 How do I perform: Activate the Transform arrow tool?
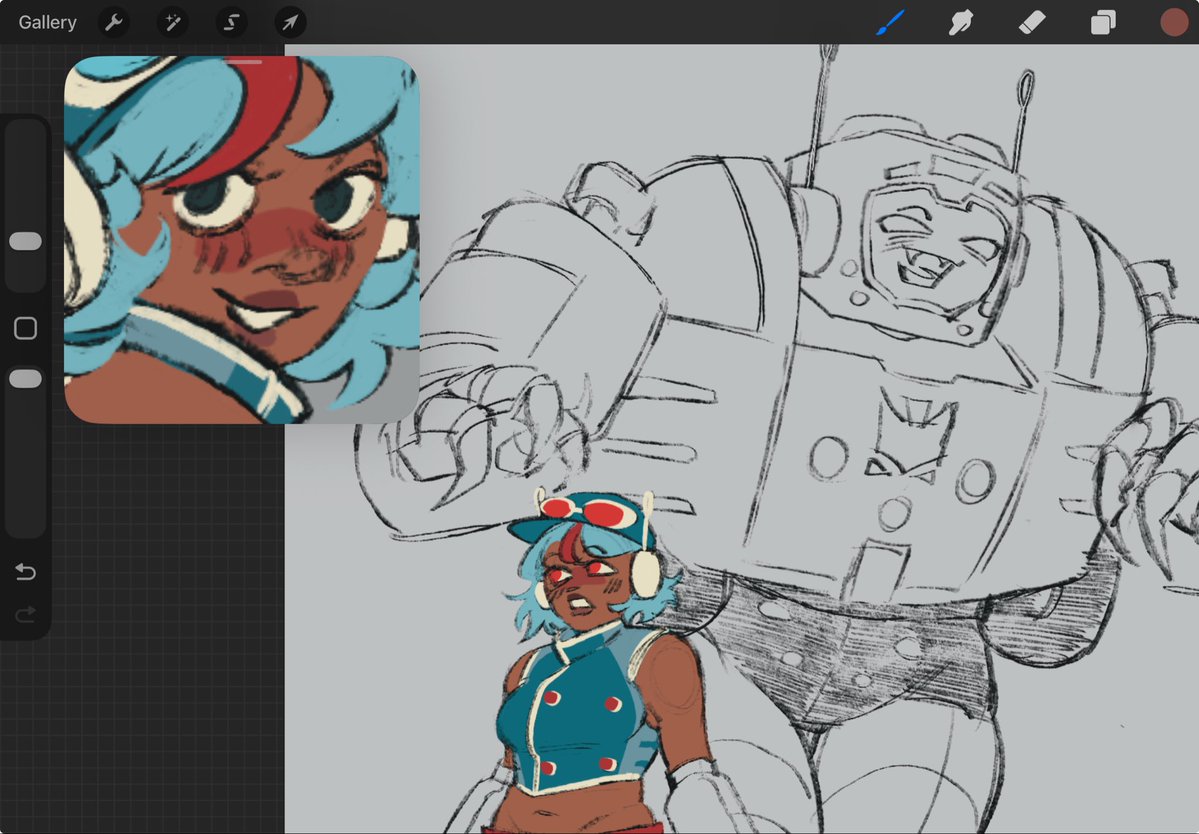coord(290,22)
